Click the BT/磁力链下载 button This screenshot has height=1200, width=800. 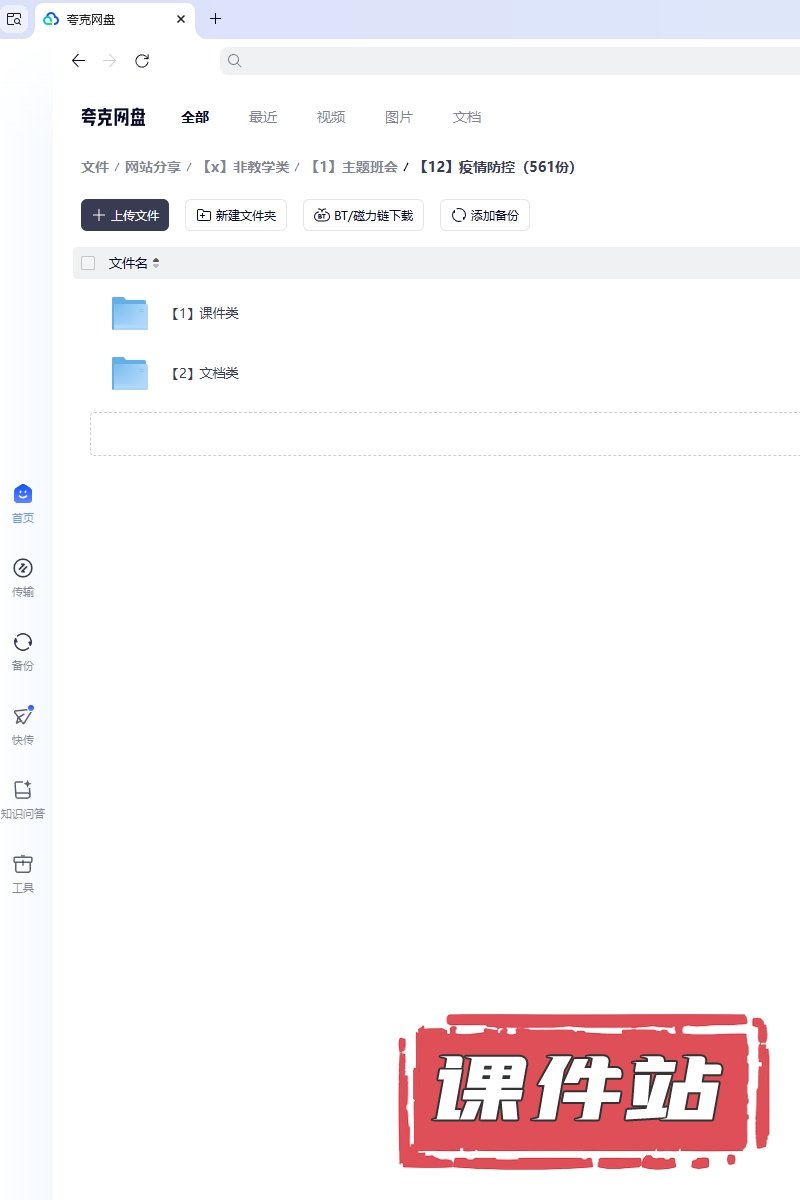[x=363, y=215]
